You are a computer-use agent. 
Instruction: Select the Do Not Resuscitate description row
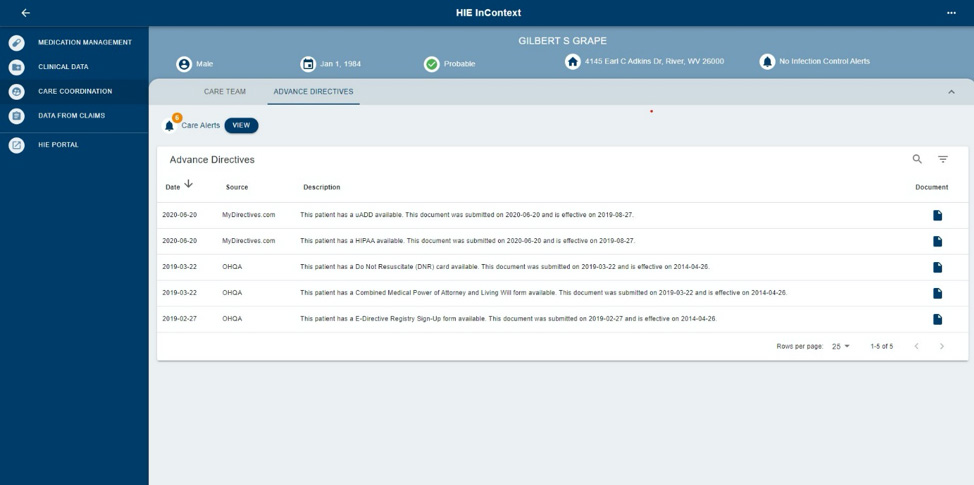point(504,266)
